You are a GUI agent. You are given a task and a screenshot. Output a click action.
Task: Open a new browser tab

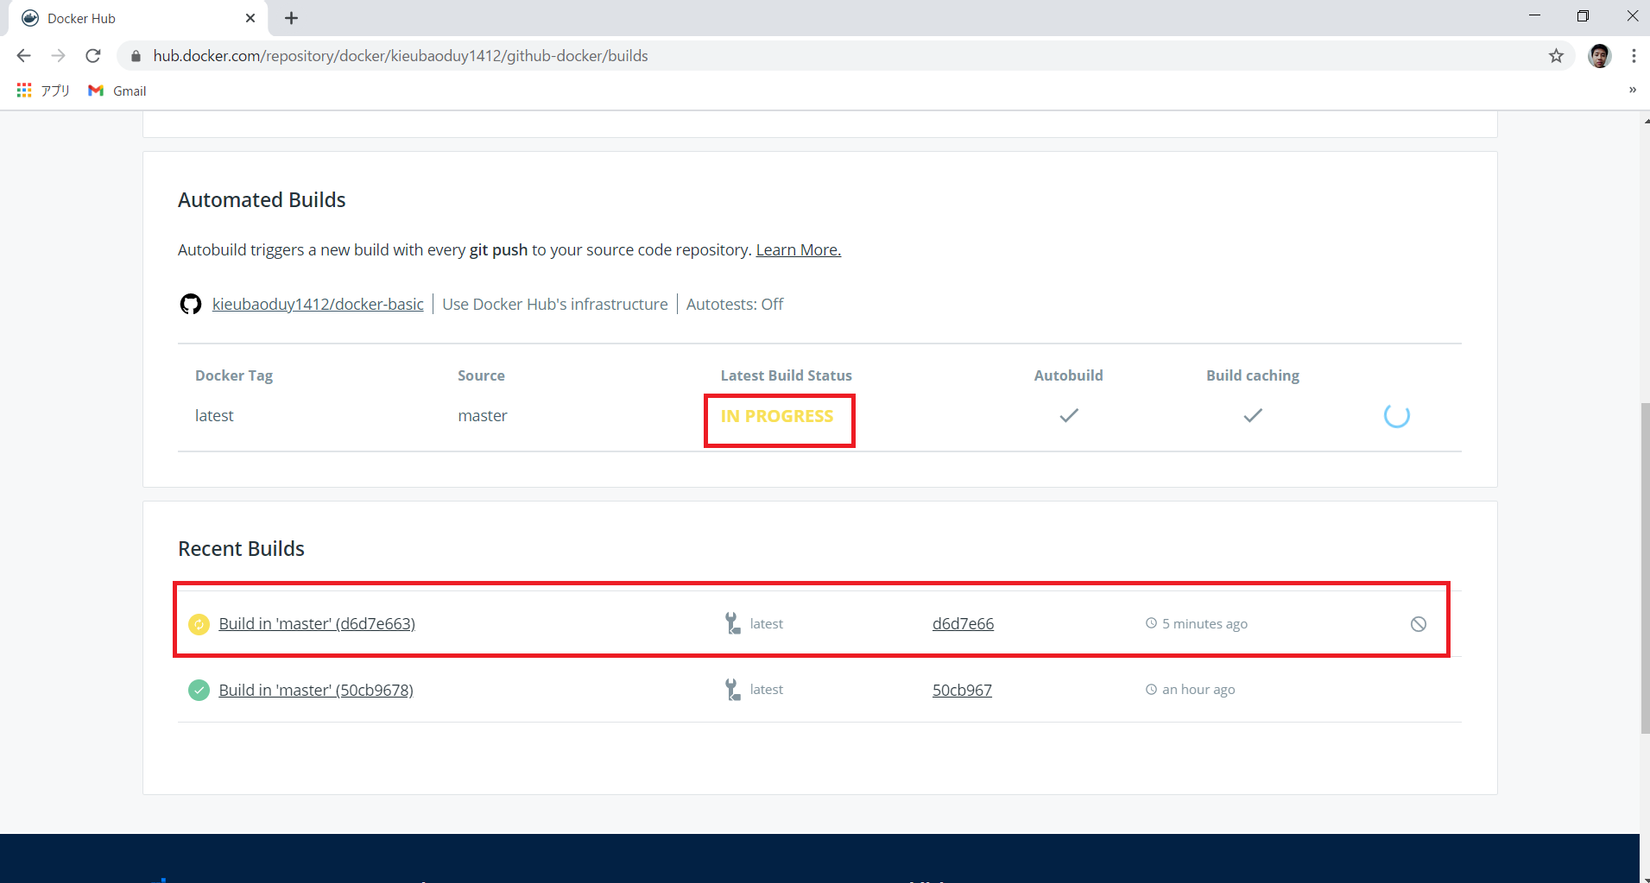(291, 18)
